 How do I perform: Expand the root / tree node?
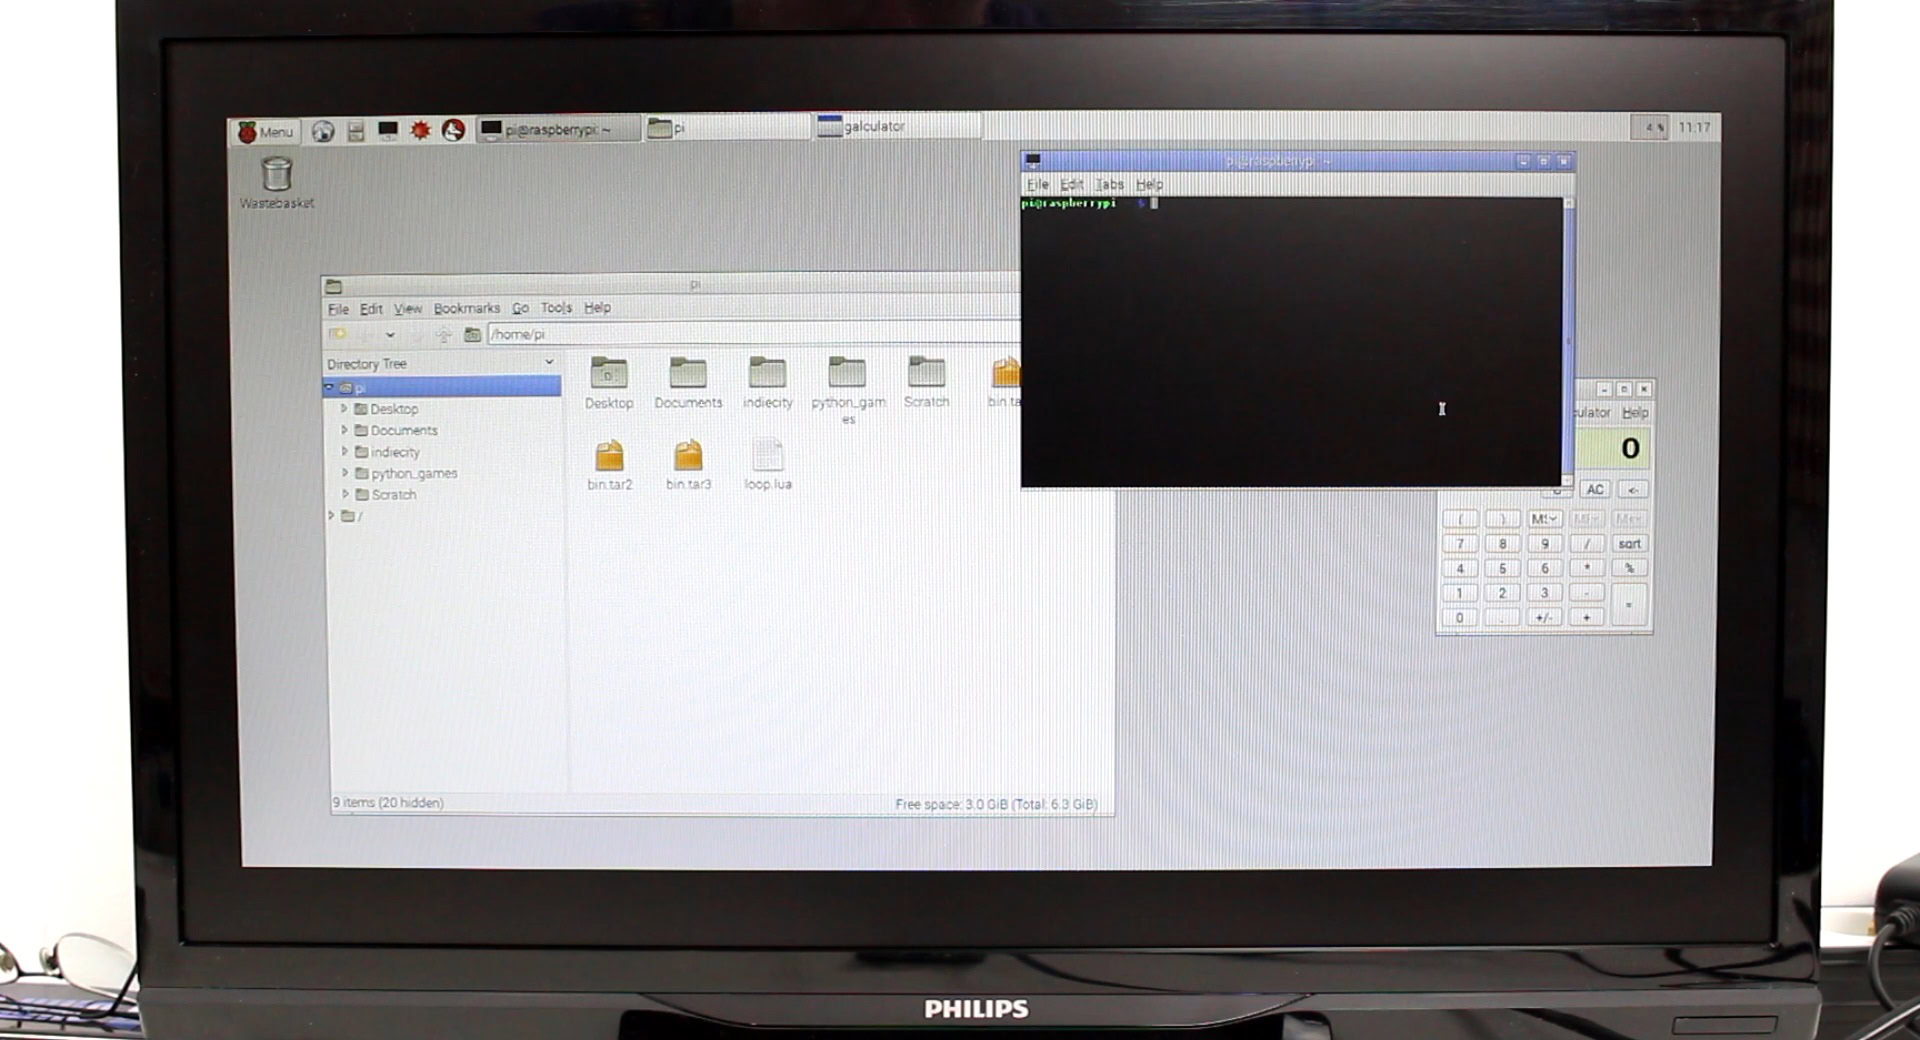pos(331,516)
